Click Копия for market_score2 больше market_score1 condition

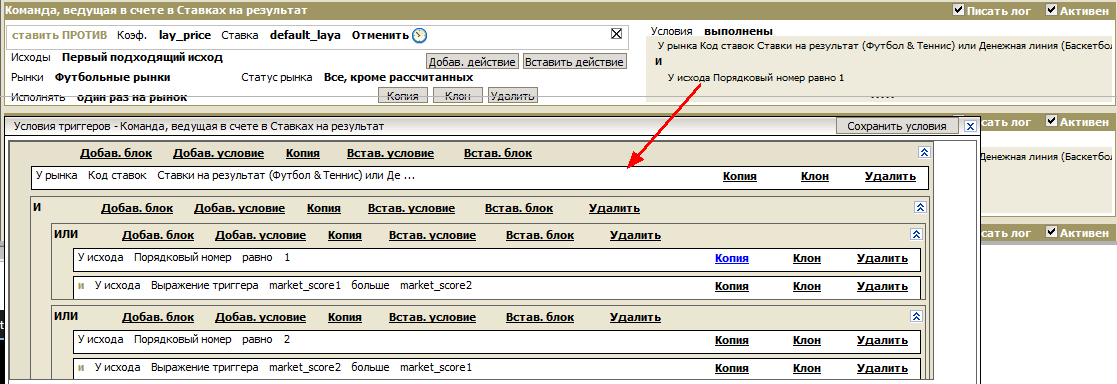732,368
